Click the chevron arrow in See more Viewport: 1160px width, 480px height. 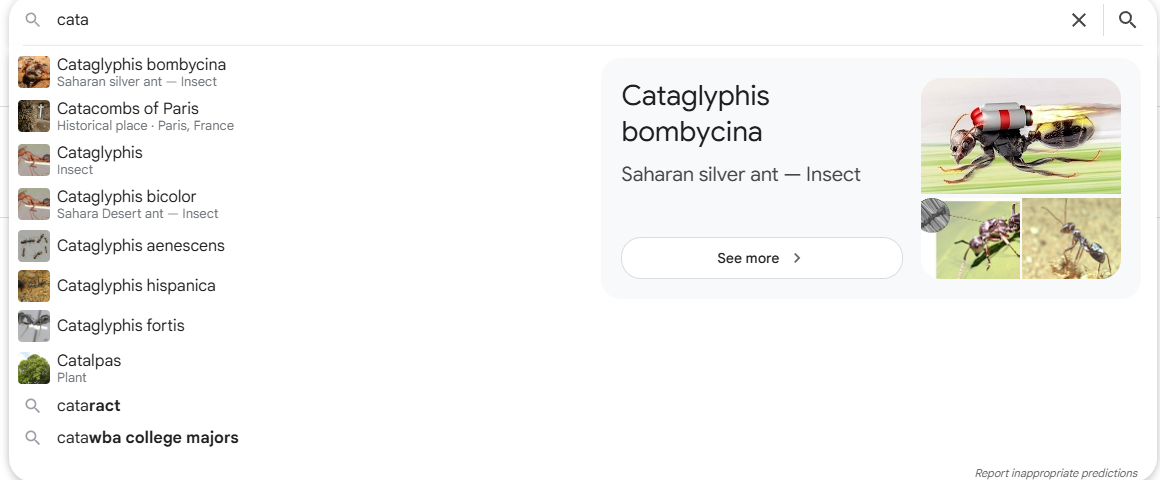pyautogui.click(x=797, y=258)
